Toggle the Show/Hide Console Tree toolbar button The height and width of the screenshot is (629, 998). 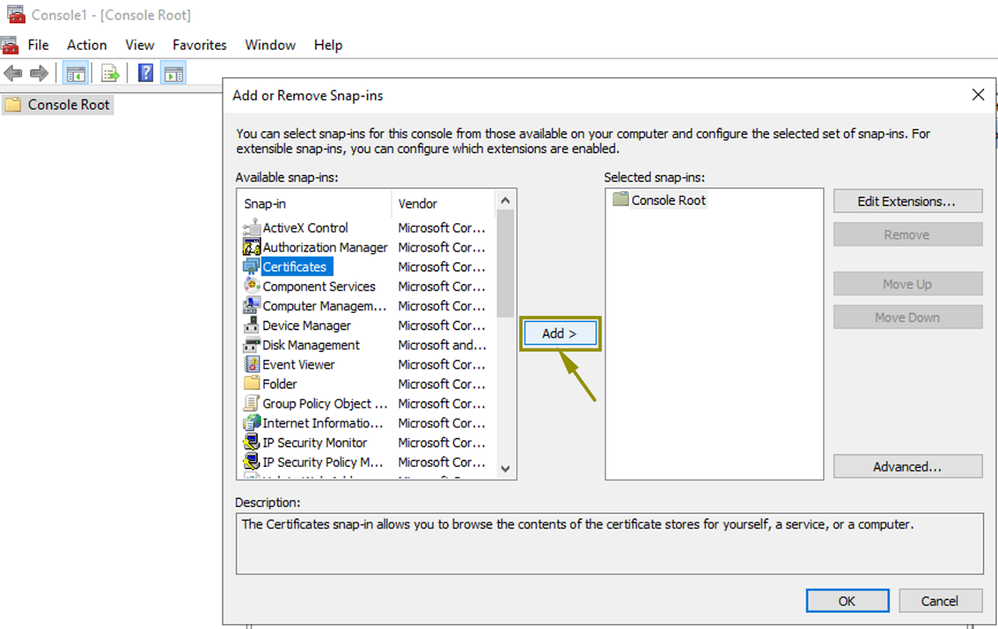pos(75,73)
